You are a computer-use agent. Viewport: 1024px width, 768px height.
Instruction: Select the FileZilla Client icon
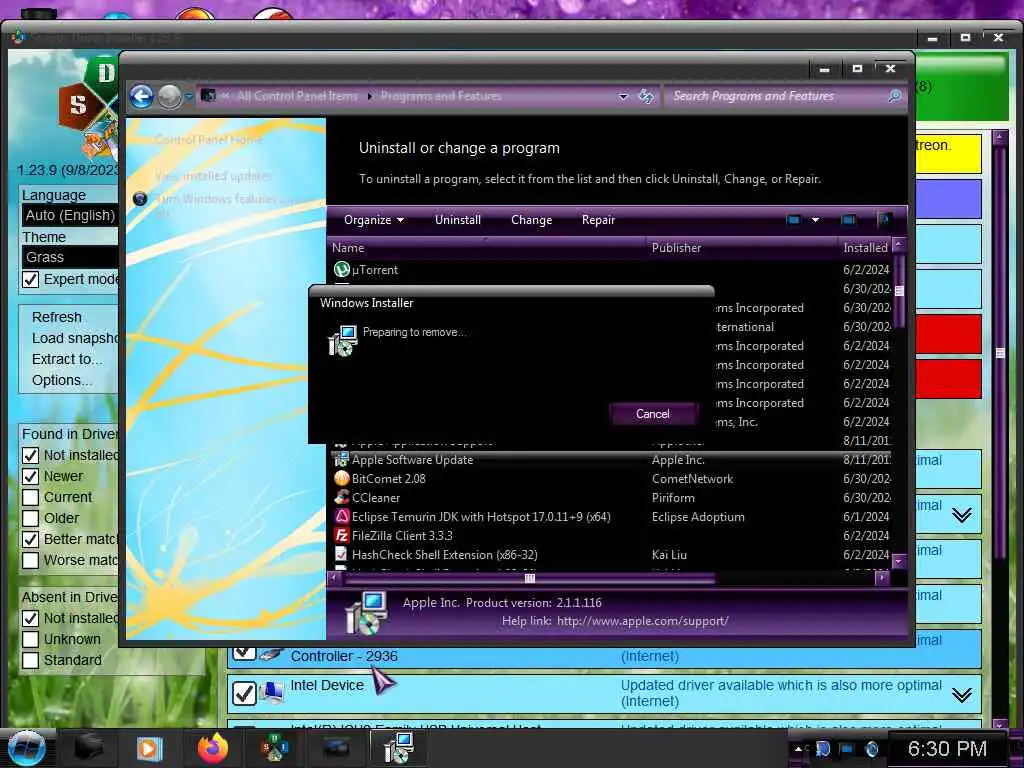[342, 535]
